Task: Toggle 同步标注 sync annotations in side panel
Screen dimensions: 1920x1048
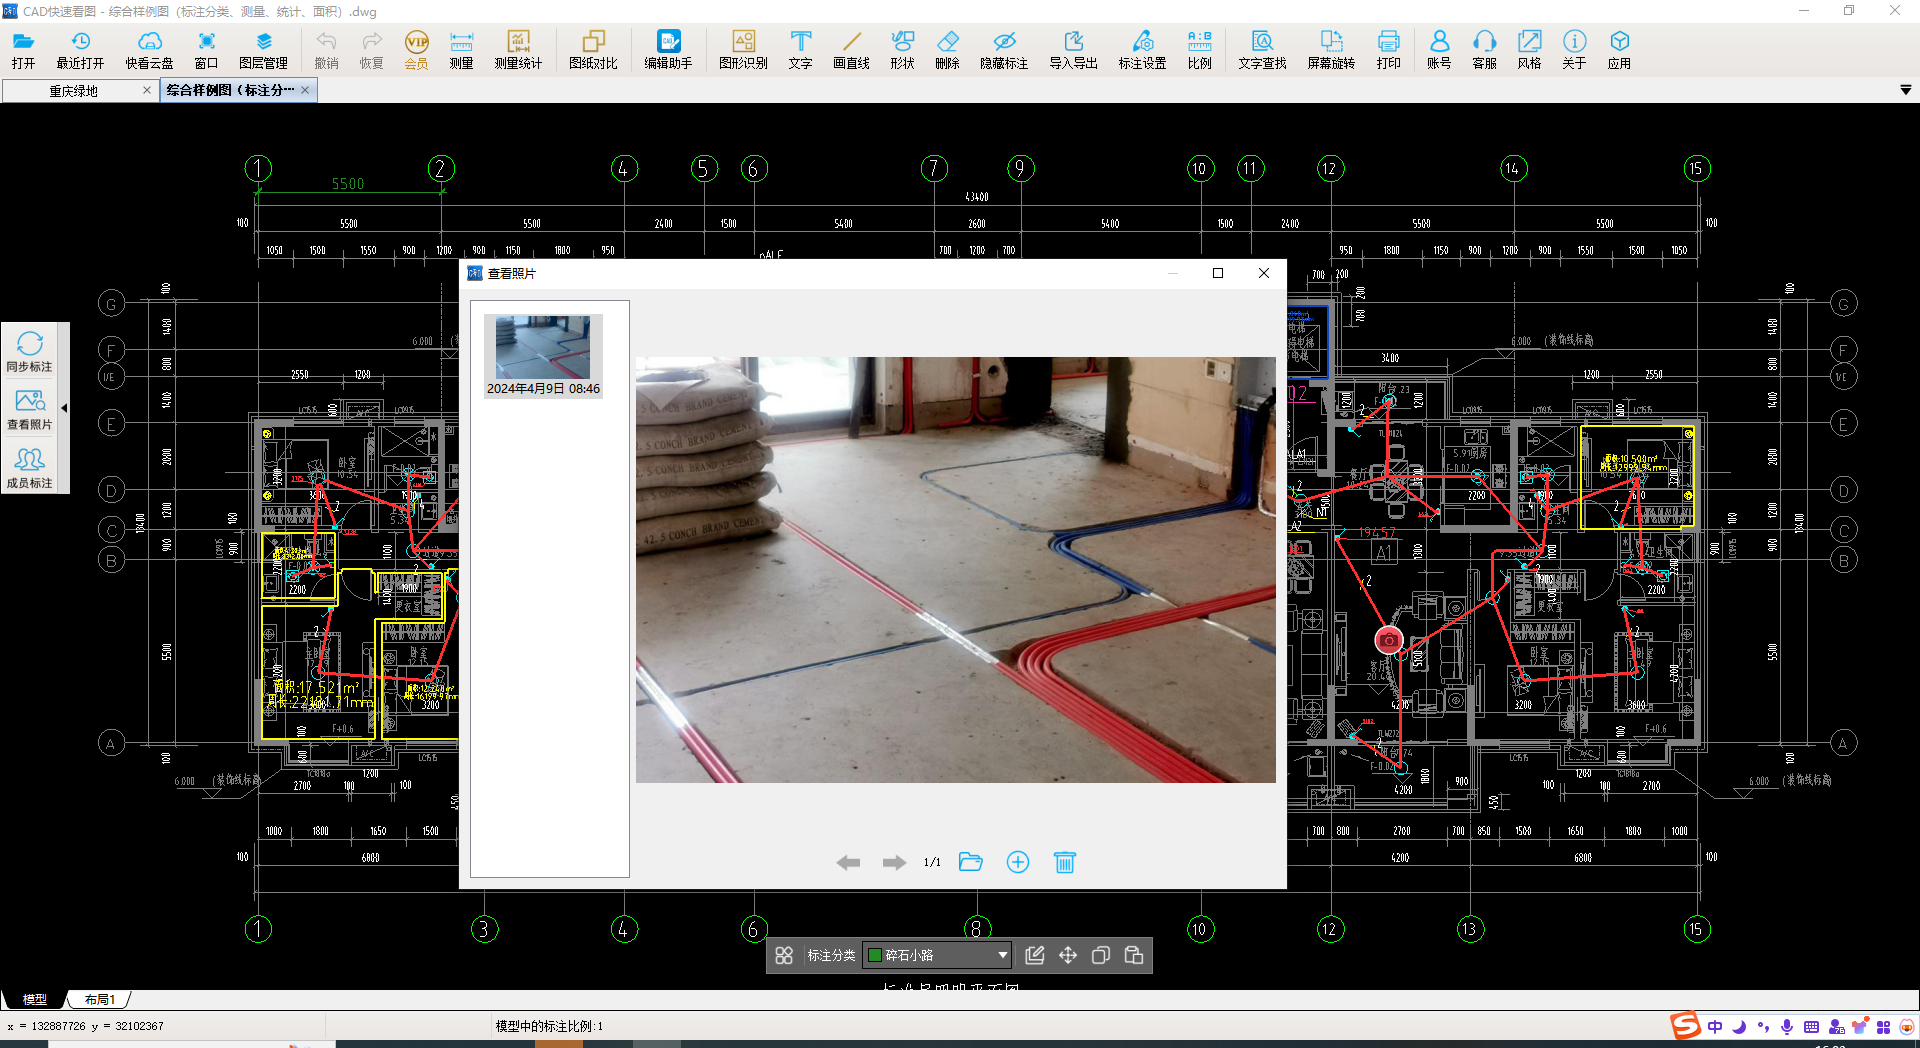Action: (x=30, y=351)
